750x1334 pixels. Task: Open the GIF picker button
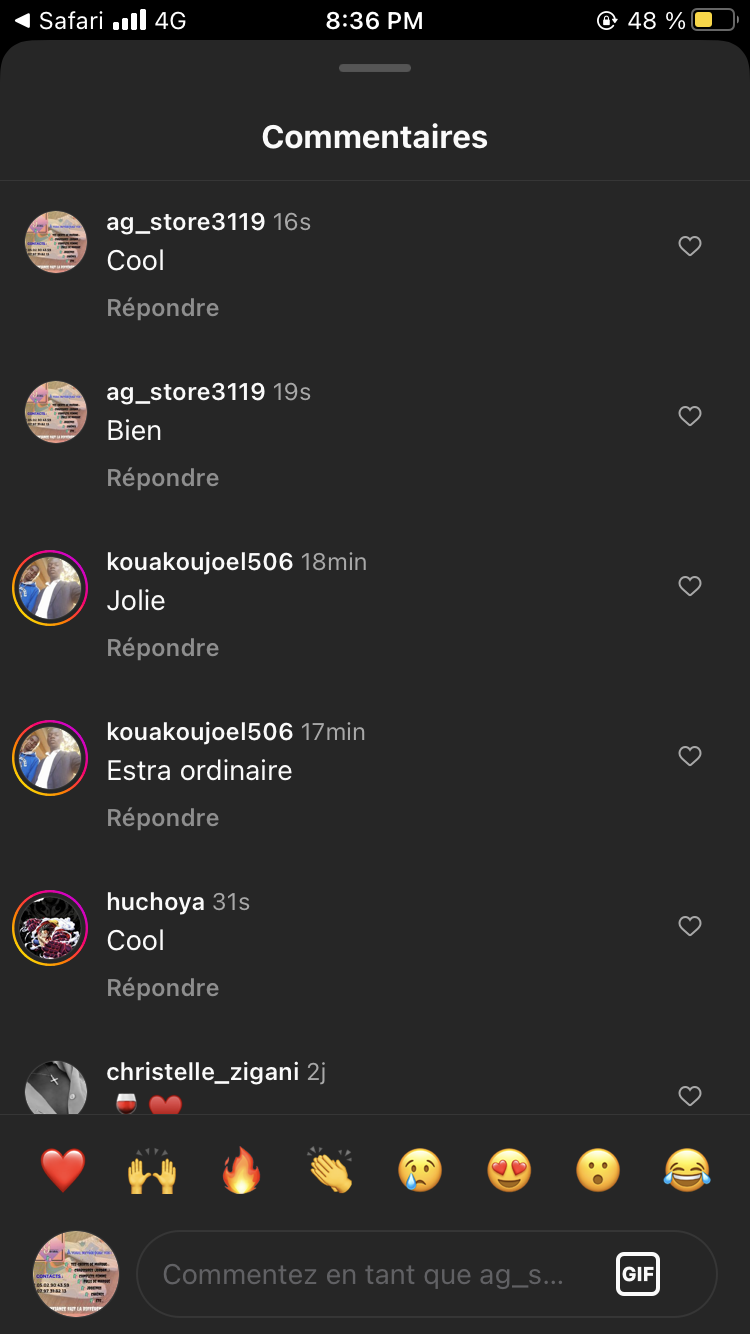coord(638,1274)
